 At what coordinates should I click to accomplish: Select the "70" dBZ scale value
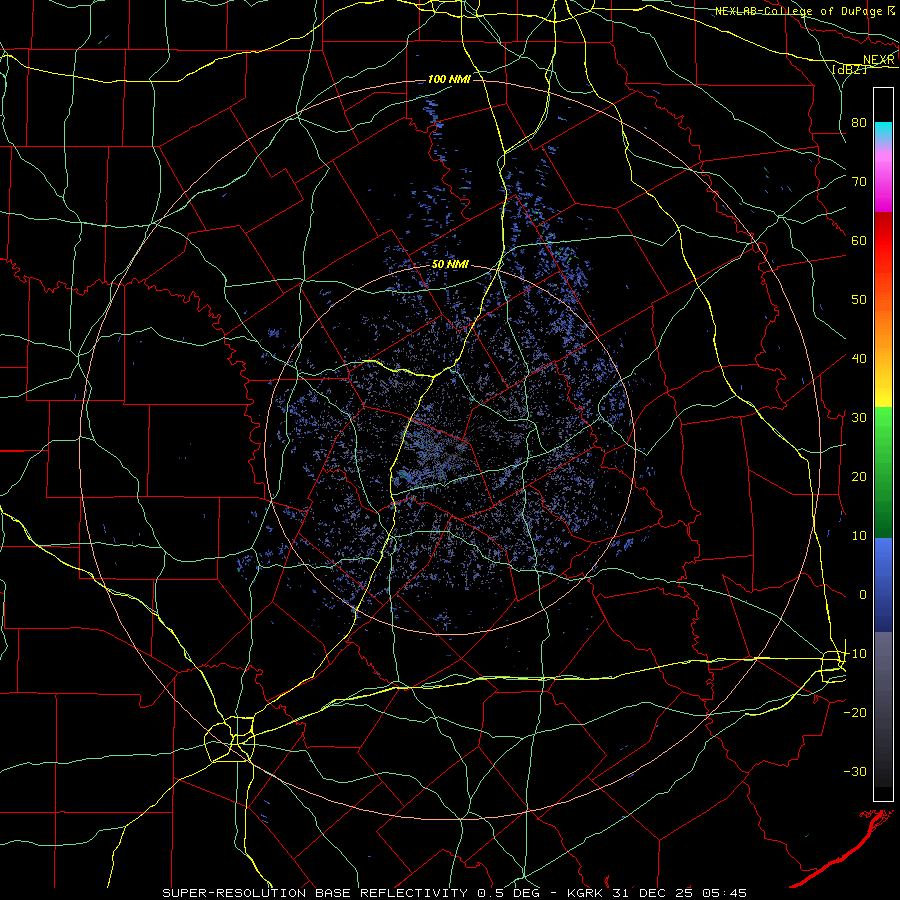click(859, 181)
